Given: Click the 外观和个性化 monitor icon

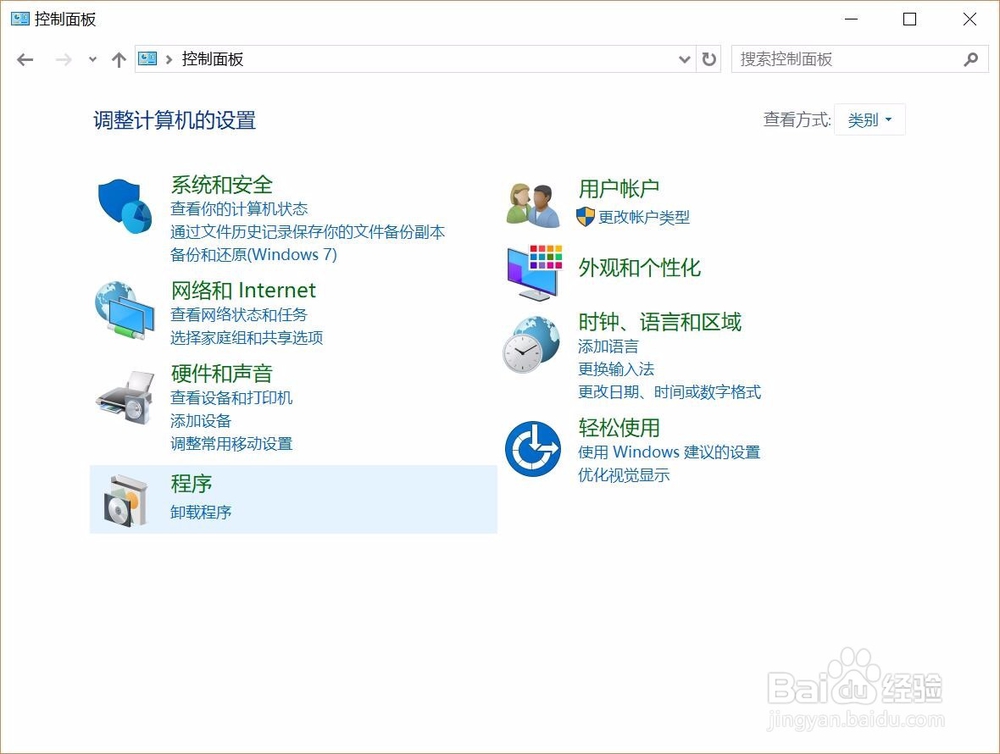Looking at the screenshot, I should pyautogui.click(x=531, y=272).
